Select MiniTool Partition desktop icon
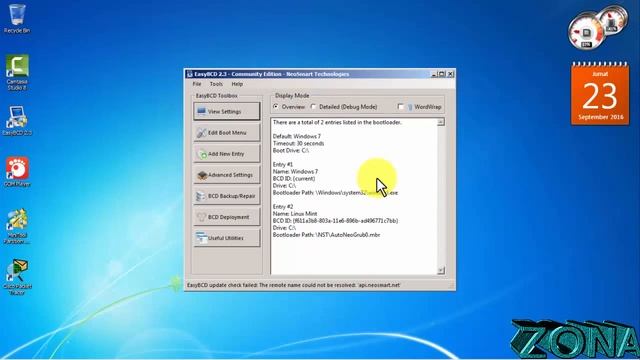This screenshot has height=360, width=640. [17, 227]
